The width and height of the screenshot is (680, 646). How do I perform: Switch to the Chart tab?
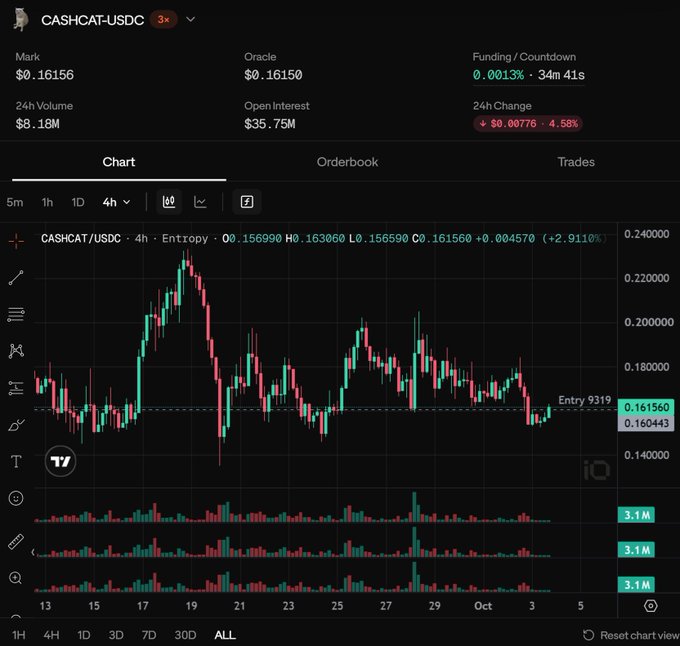pos(119,162)
